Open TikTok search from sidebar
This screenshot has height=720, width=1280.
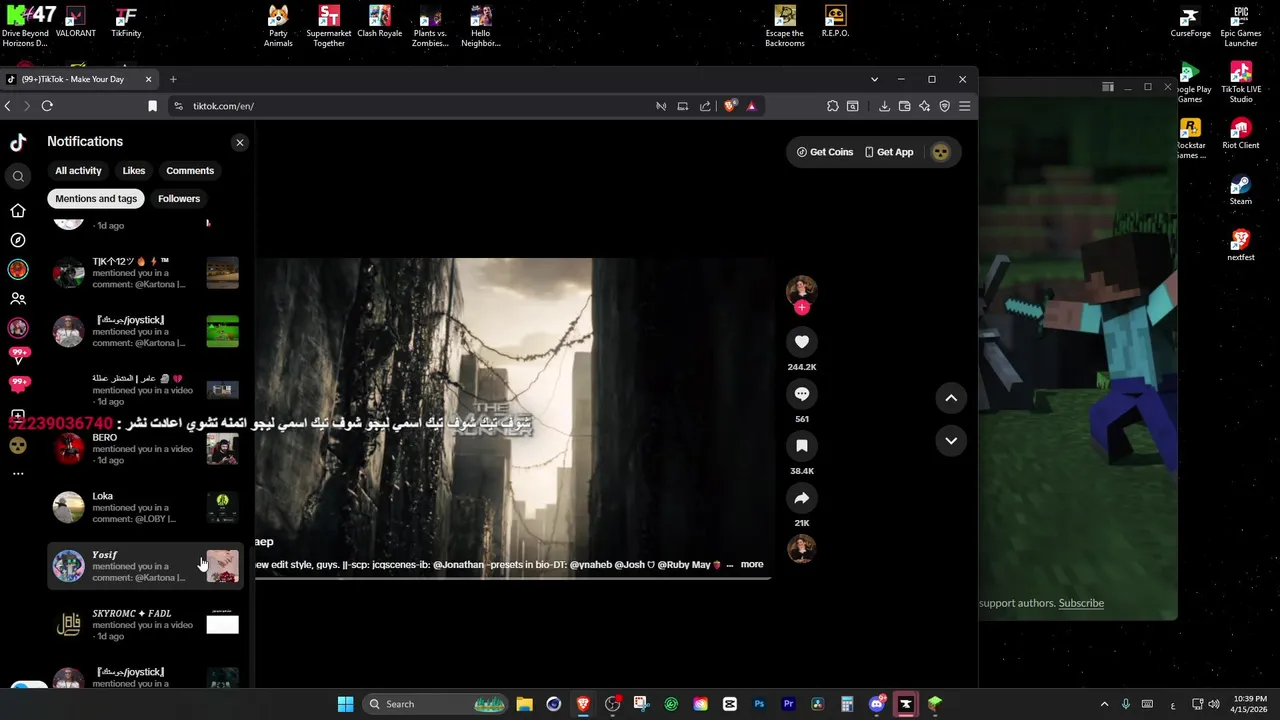tap(18, 177)
